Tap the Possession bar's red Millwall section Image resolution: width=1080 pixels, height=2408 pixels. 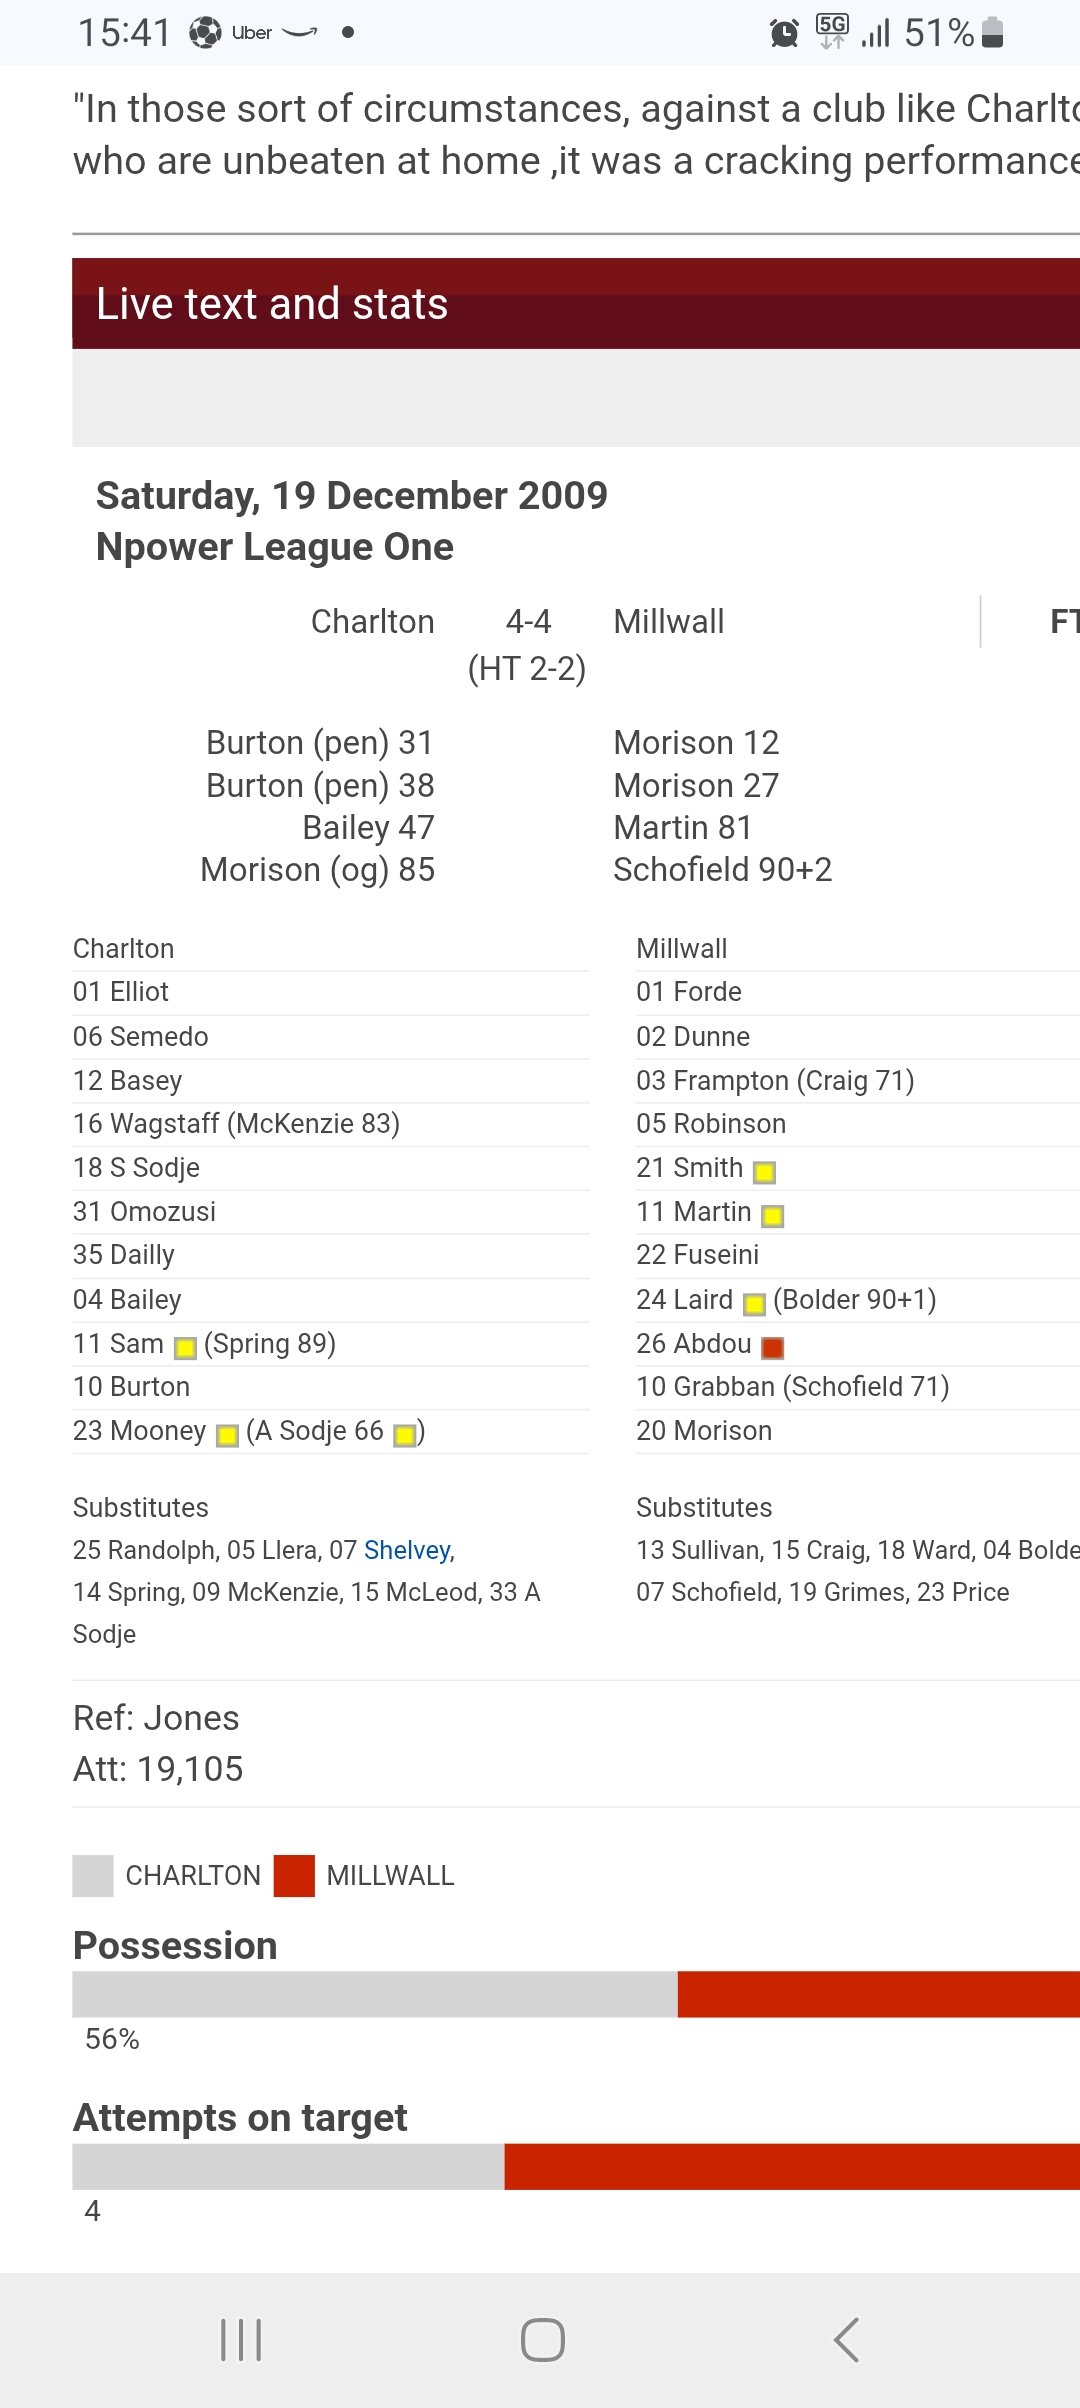point(879,1994)
